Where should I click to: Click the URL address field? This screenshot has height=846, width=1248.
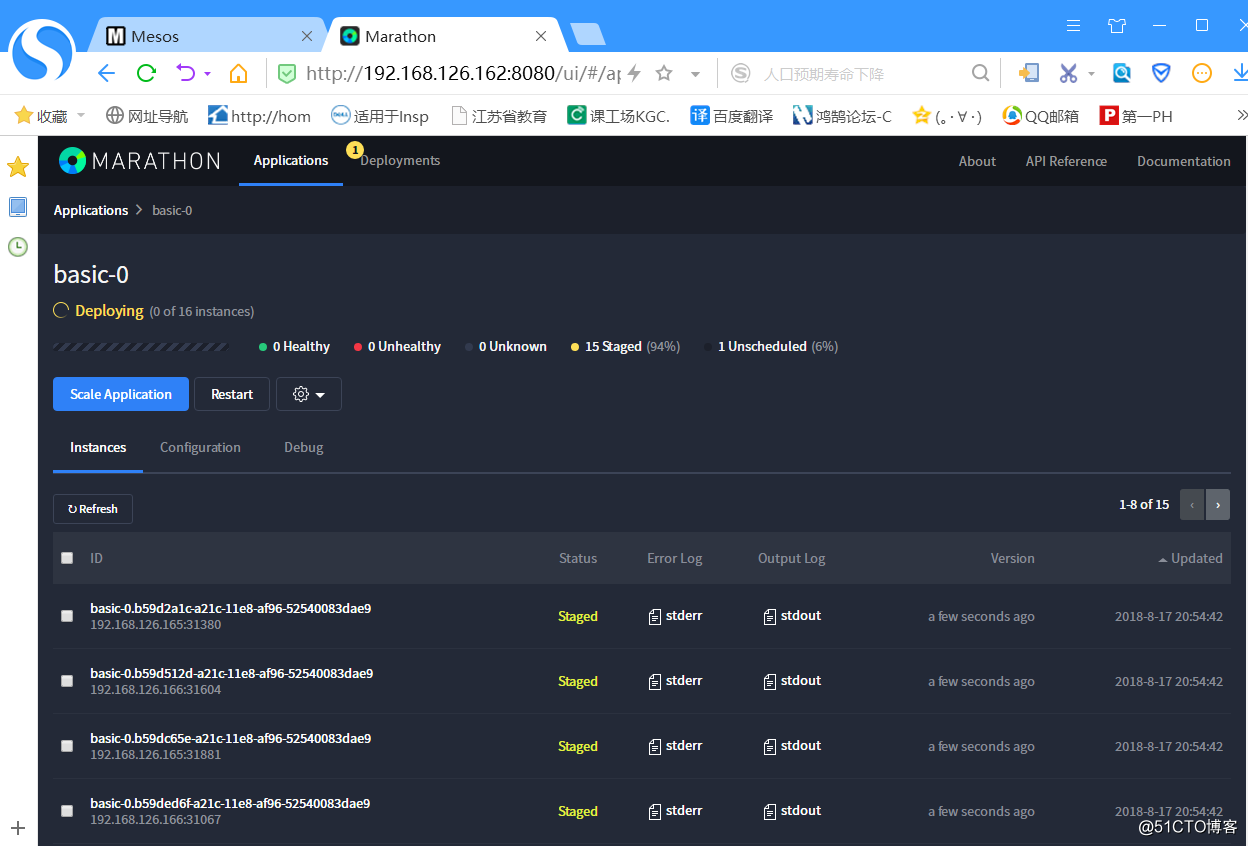point(463,73)
